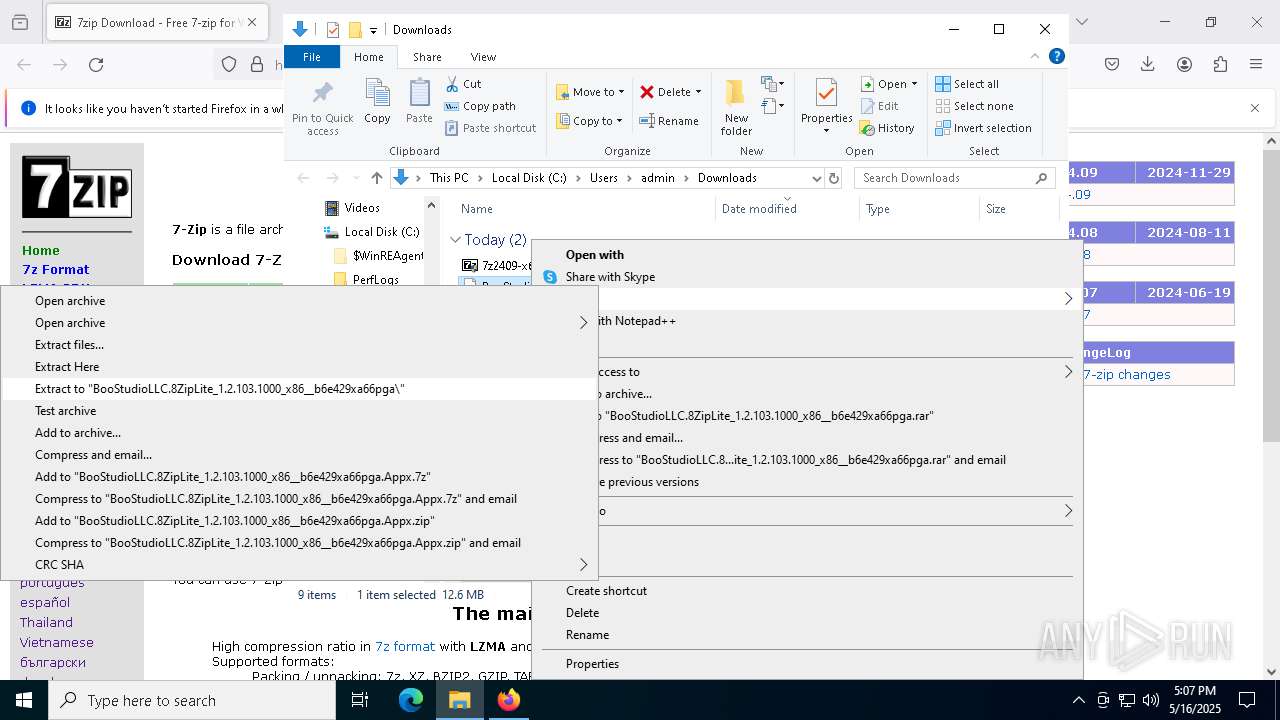Select Share with Skype context entry

pyautogui.click(x=807, y=277)
